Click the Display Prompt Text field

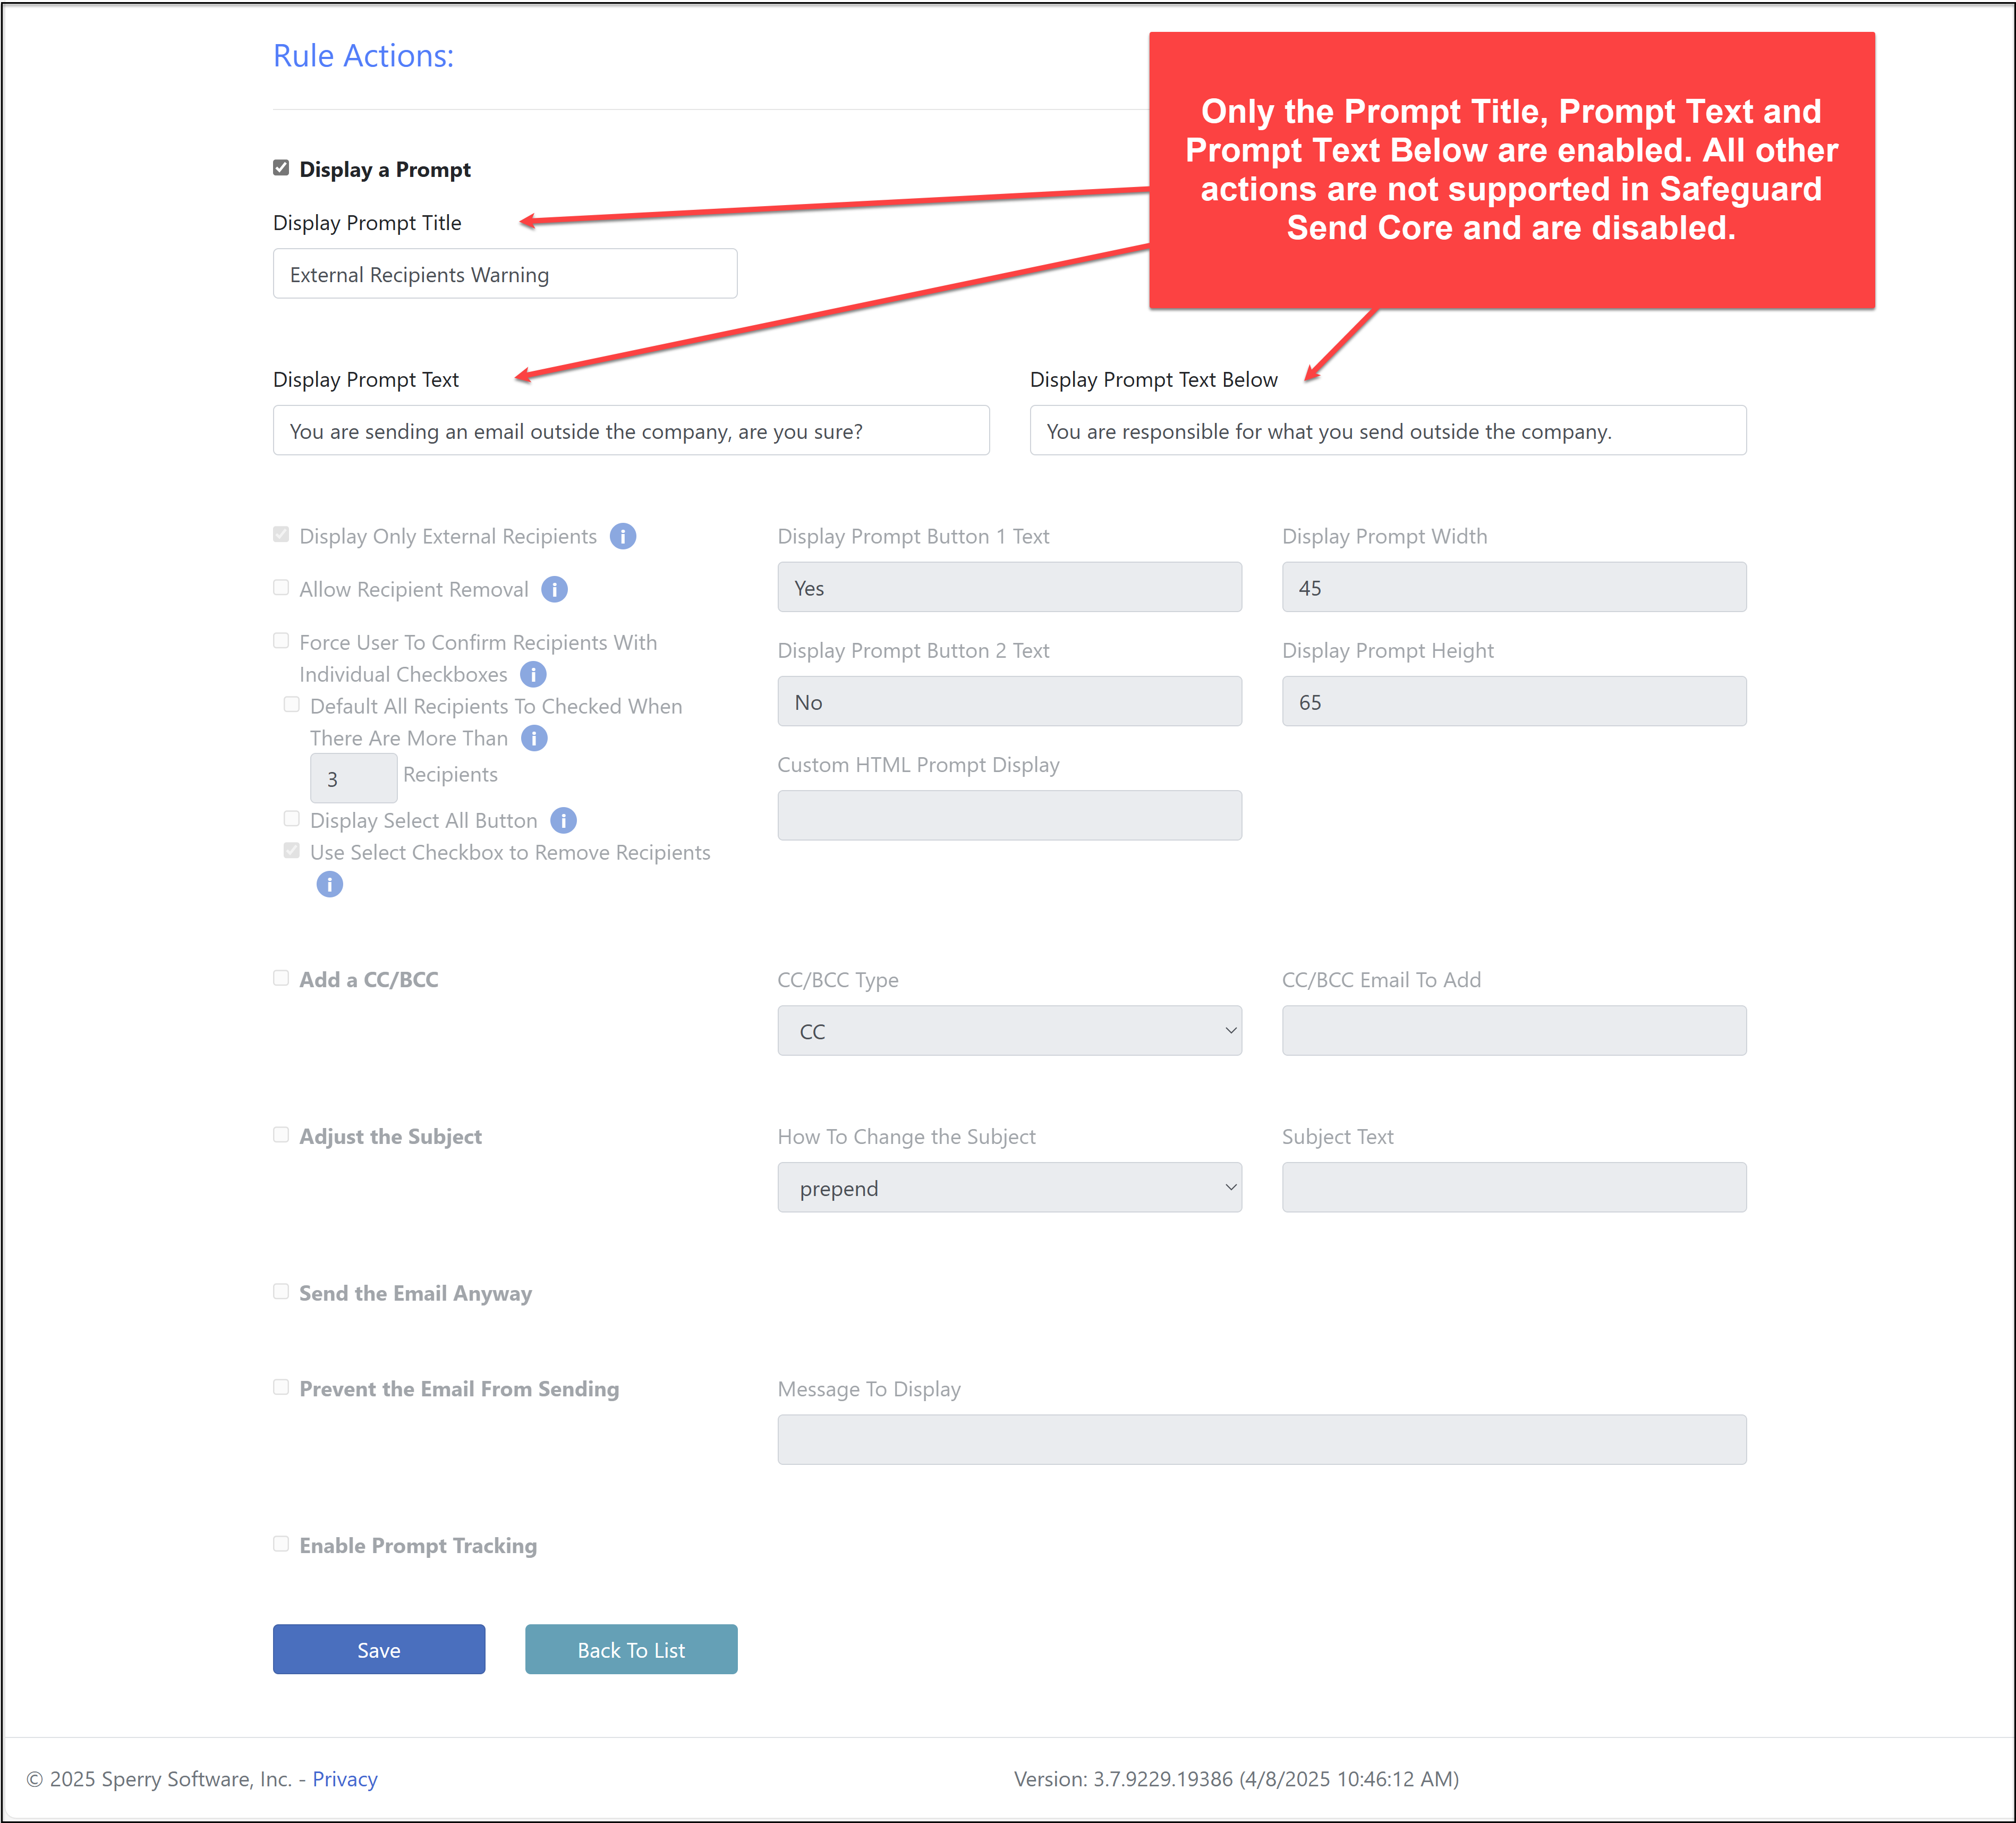[631, 431]
